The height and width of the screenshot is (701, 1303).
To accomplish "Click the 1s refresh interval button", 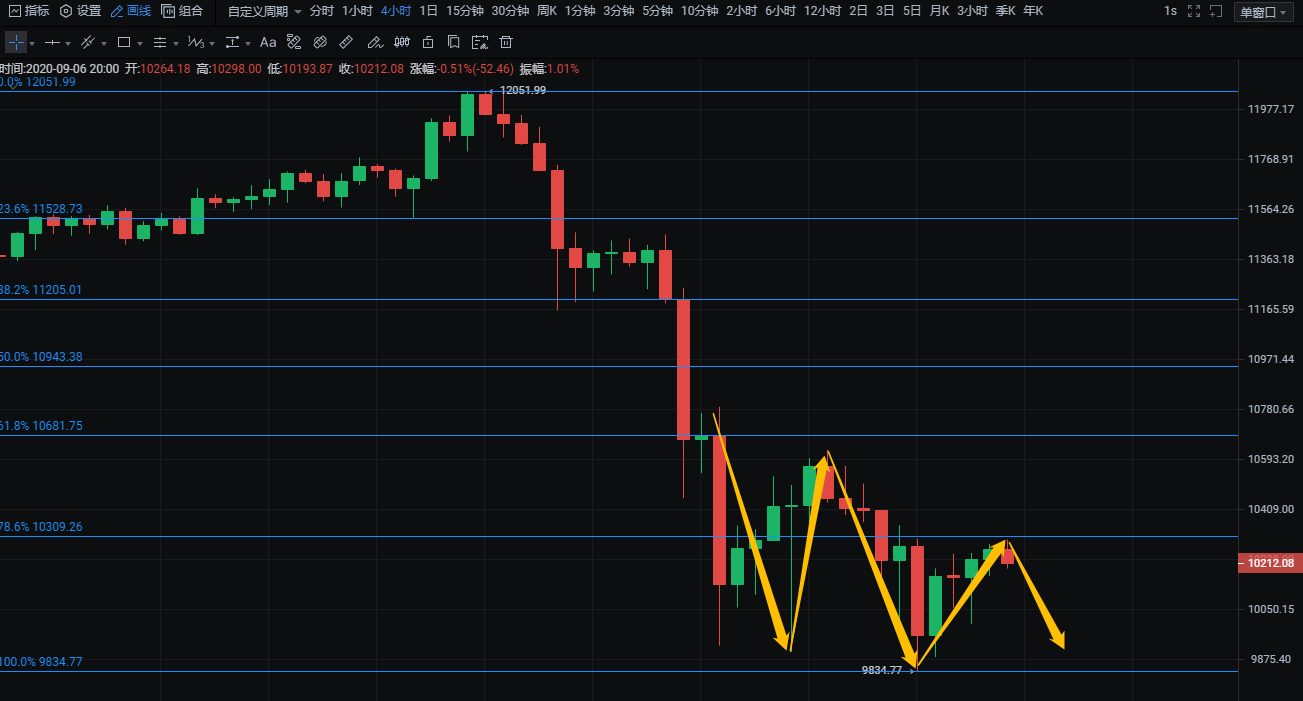I will click(x=1170, y=11).
